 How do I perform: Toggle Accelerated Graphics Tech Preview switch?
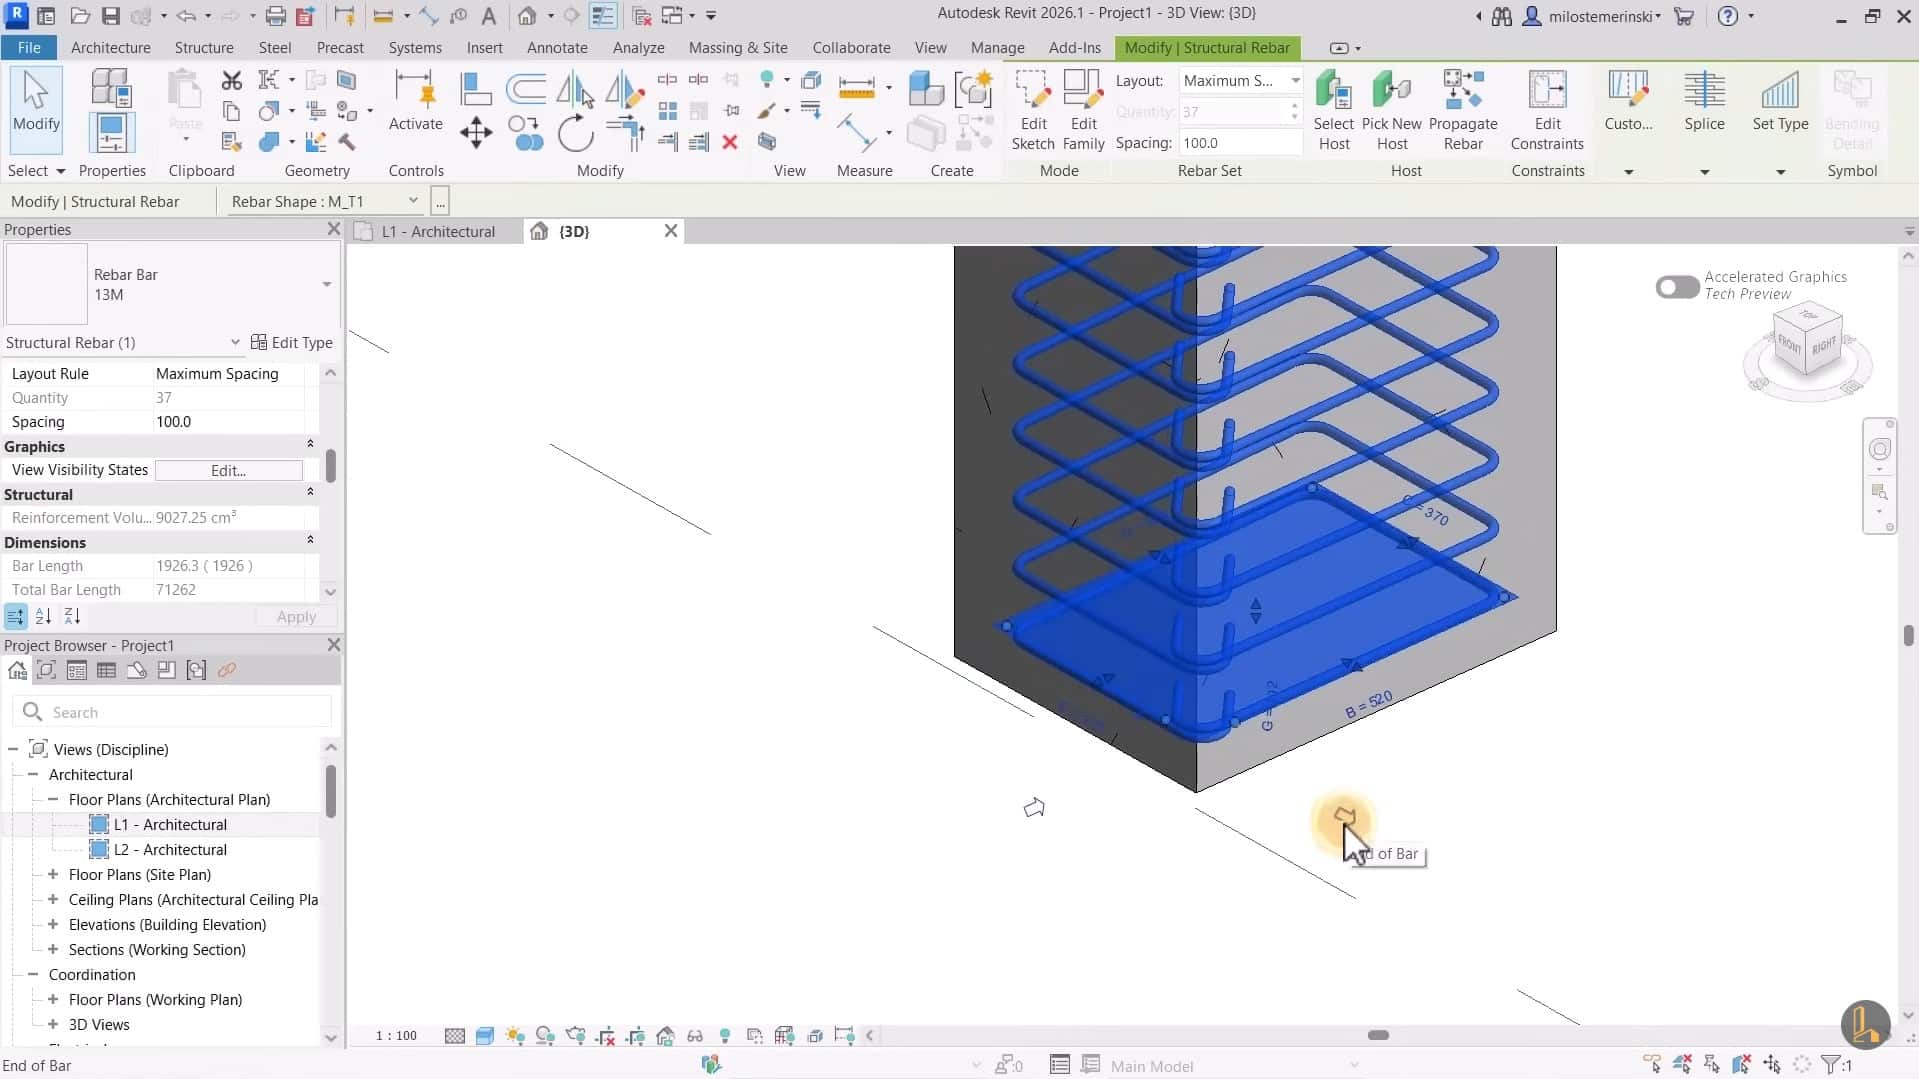1677,287
